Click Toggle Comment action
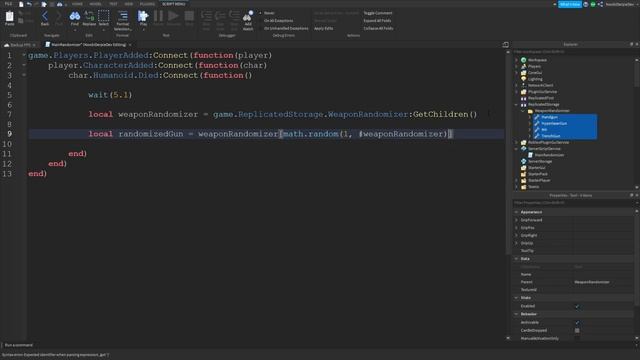This screenshot has width=640, height=360. pyautogui.click(x=378, y=13)
